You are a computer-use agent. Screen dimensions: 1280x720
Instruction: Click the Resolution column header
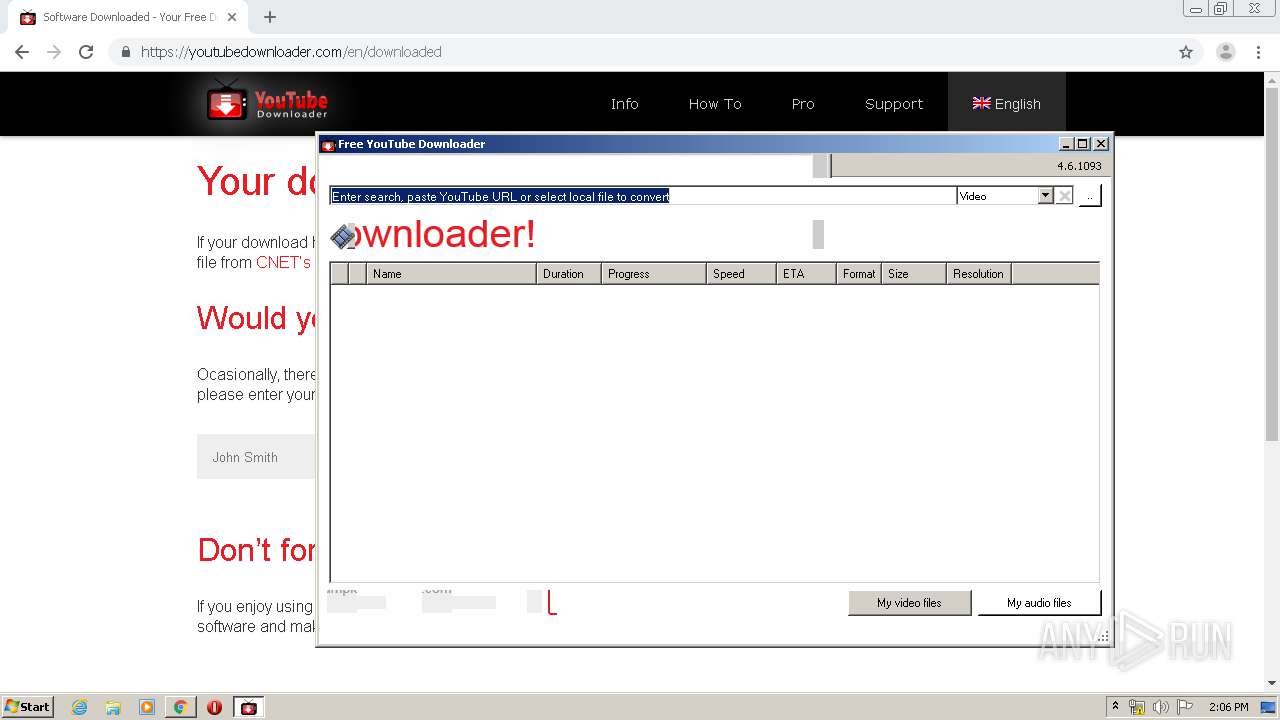pyautogui.click(x=979, y=274)
